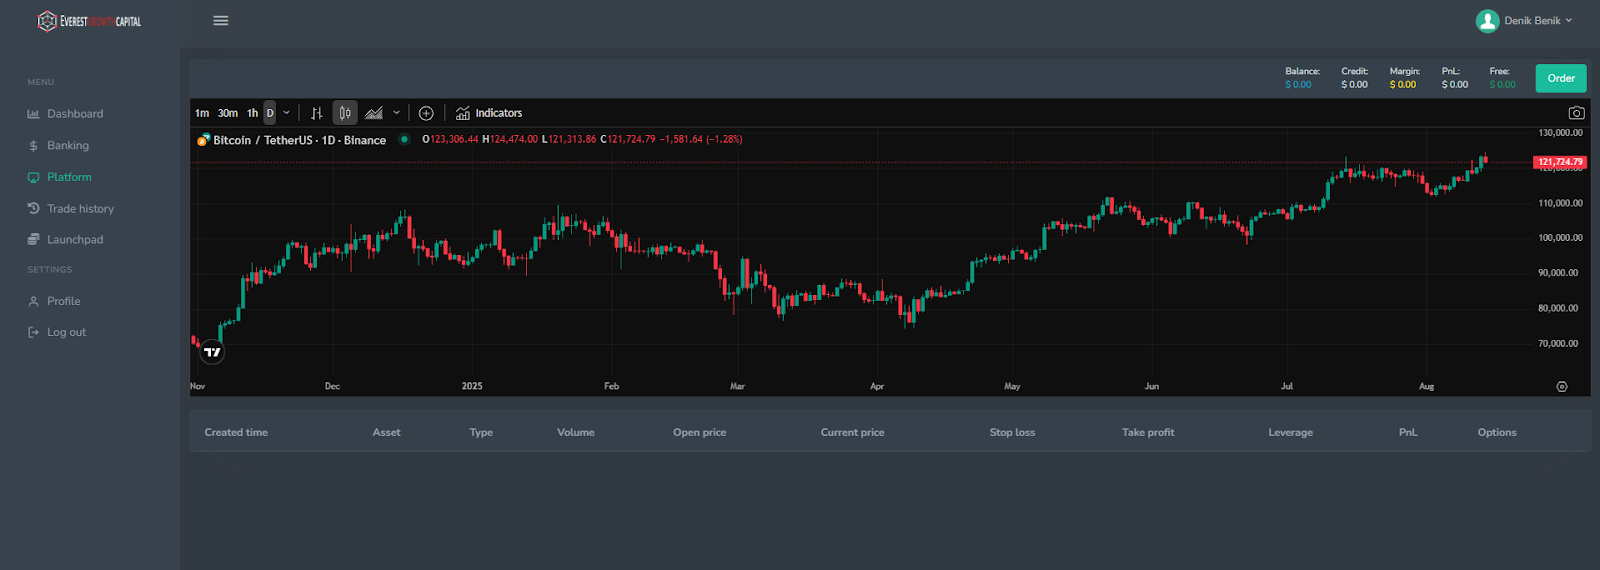Open the Indicators panel
This screenshot has width=1600, height=570.
[x=489, y=113]
